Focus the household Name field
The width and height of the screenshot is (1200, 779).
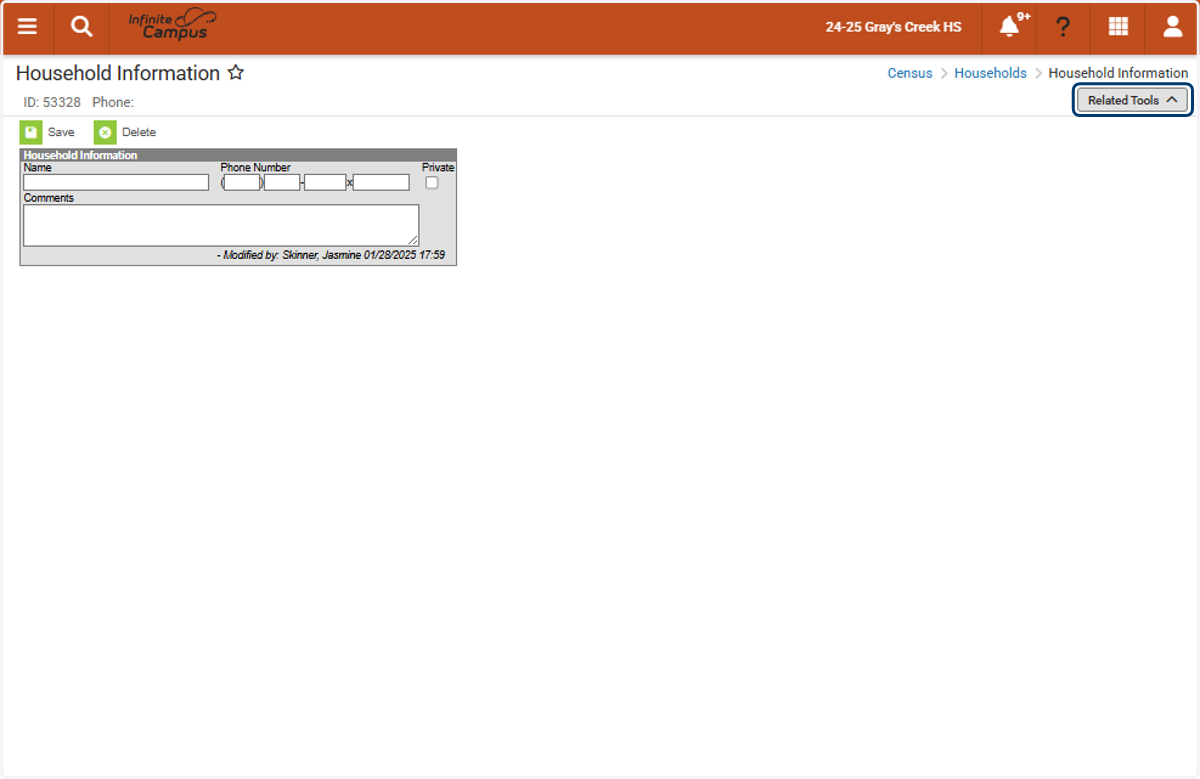116,182
